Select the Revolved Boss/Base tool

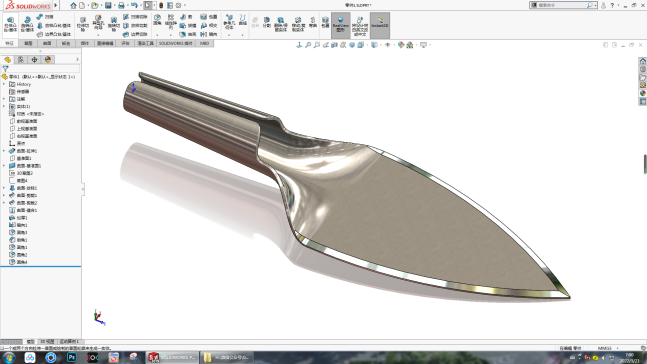click(27, 25)
